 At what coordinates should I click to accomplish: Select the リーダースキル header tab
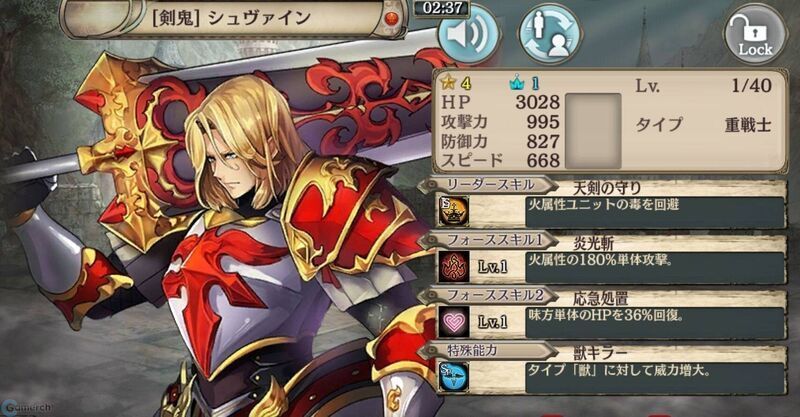[489, 185]
